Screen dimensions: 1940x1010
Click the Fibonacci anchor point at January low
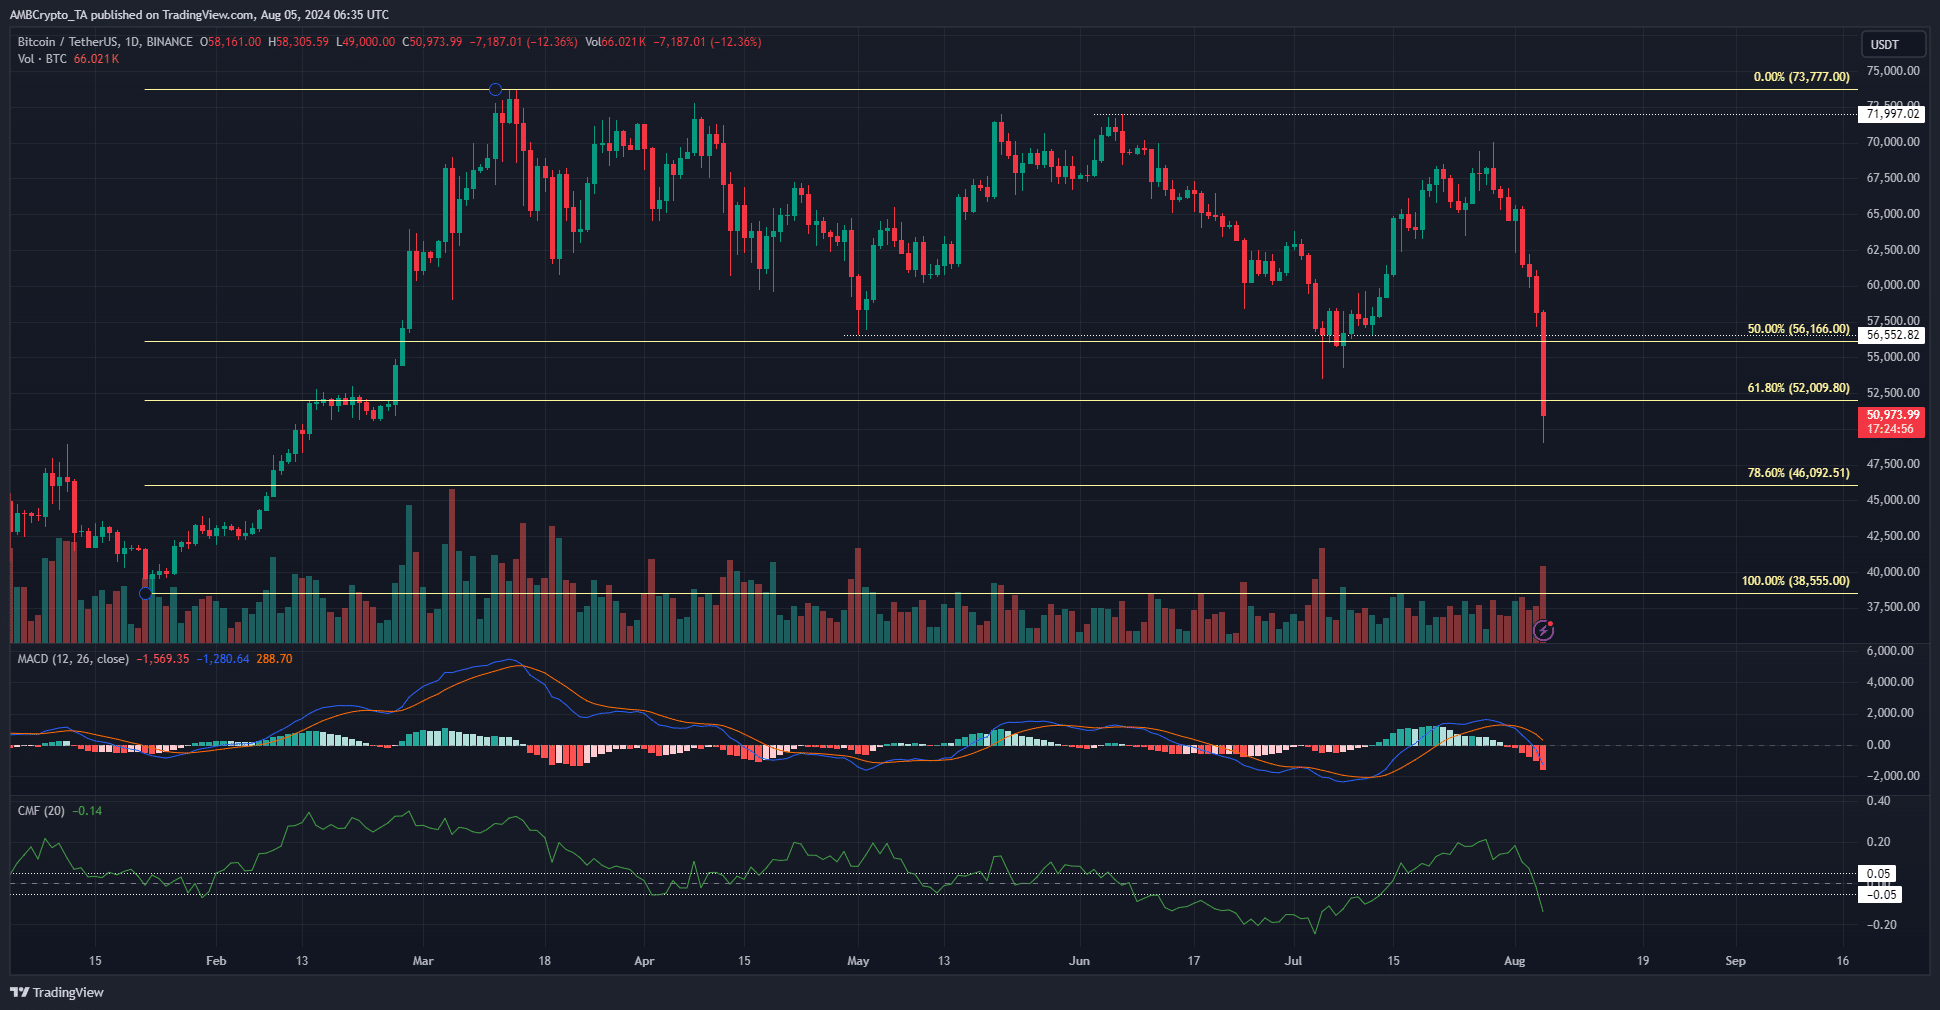click(x=146, y=593)
